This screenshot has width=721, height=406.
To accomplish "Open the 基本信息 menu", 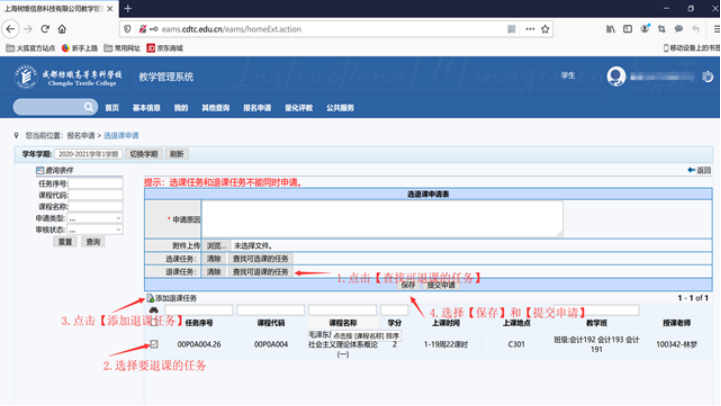I will [x=146, y=107].
